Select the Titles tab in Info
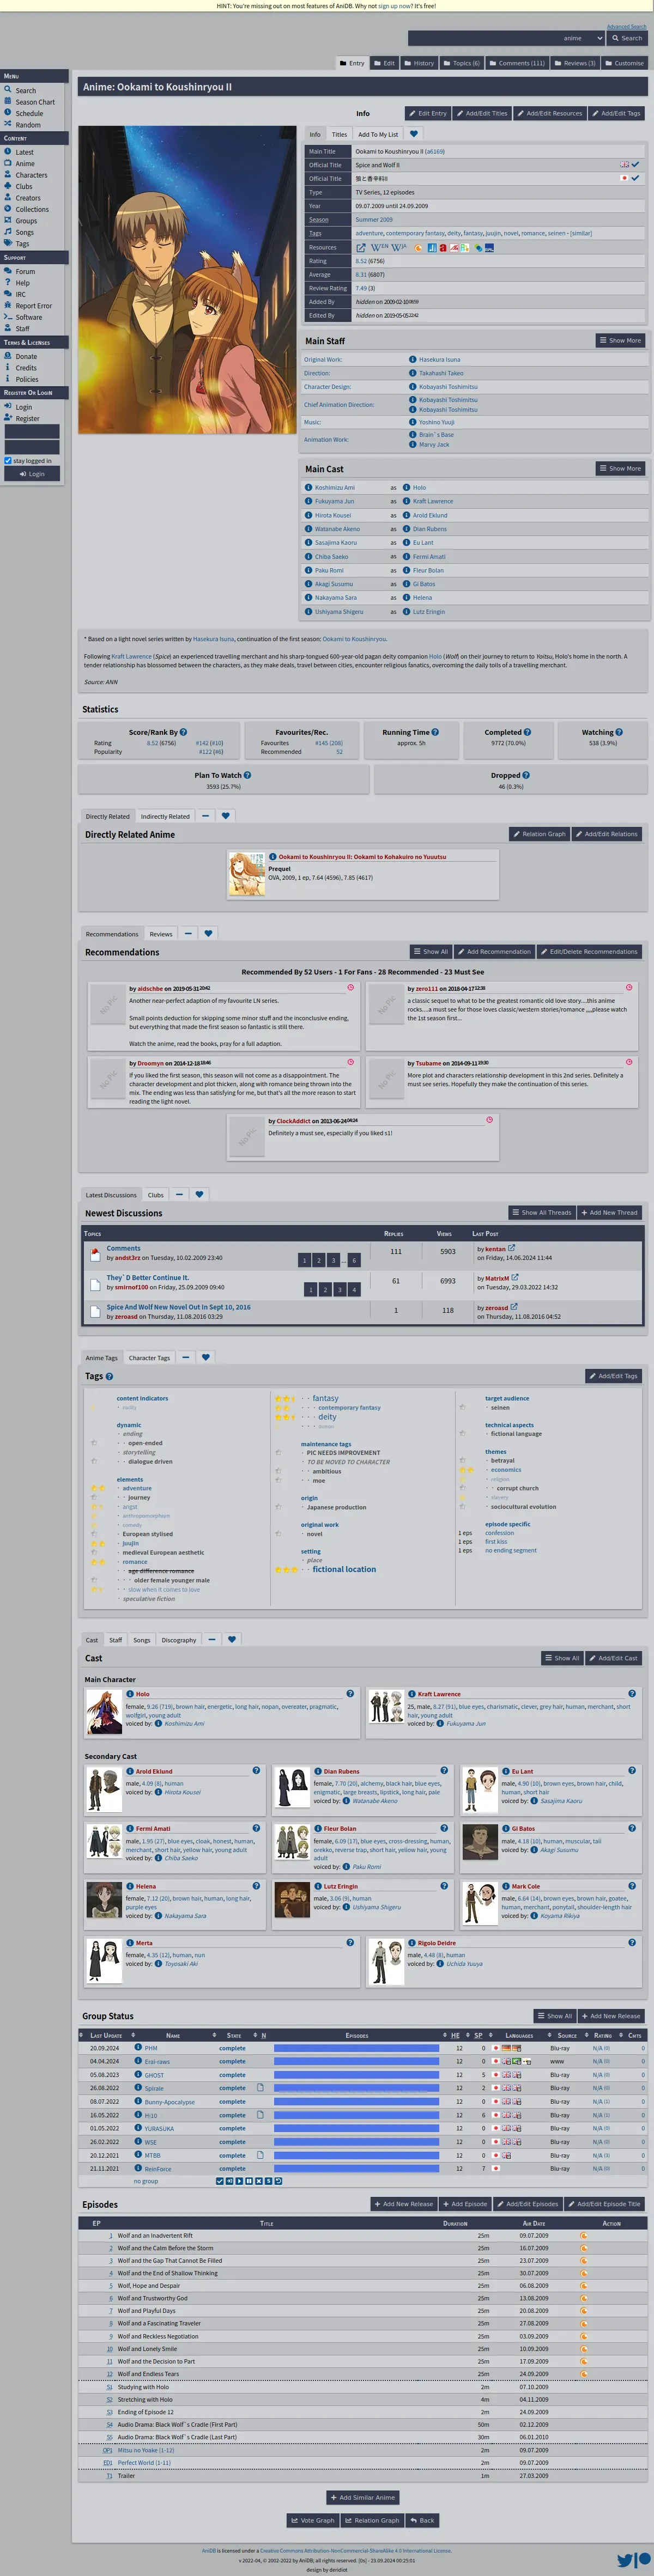Screen dimensions: 654x2576 pyautogui.click(x=340, y=134)
